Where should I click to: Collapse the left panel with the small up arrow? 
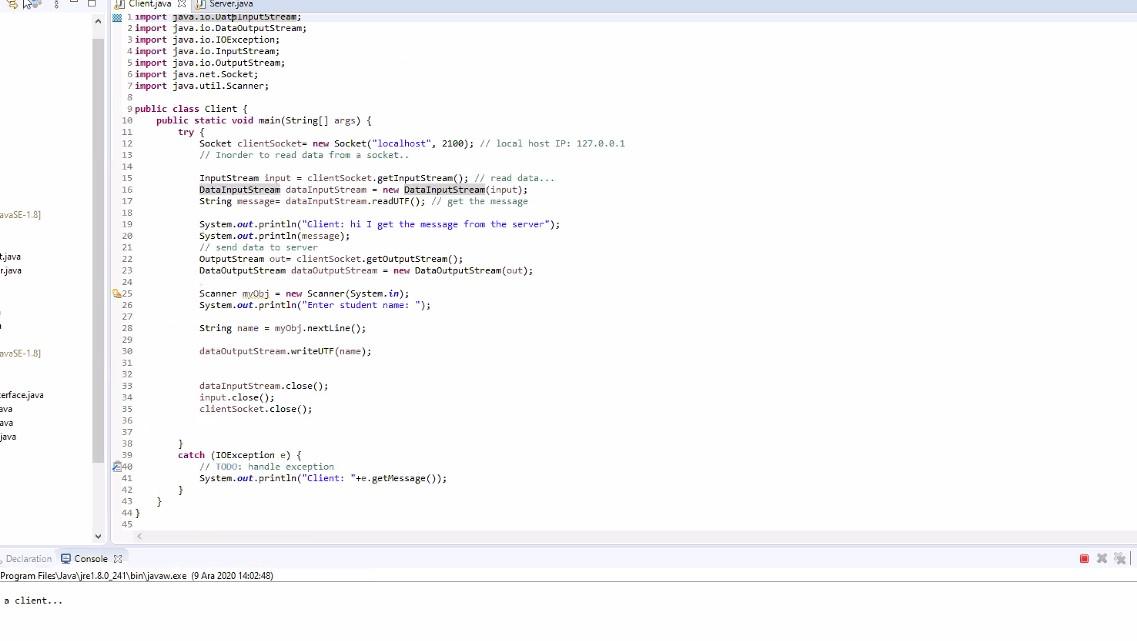(x=97, y=20)
